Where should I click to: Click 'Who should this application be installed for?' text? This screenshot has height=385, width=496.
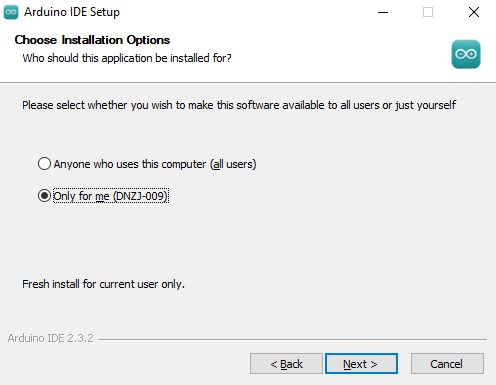pyautogui.click(x=127, y=58)
